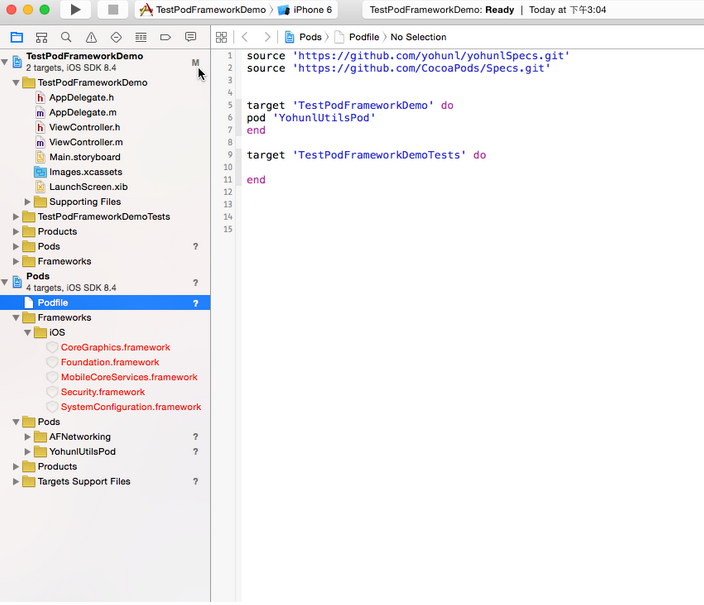Open the find navigator magnifier icon
The width and height of the screenshot is (704, 605).
[x=66, y=37]
